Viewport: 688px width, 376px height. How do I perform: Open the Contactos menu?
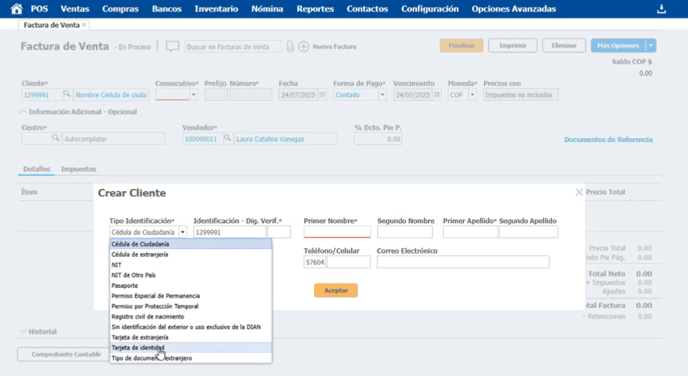pyautogui.click(x=367, y=9)
